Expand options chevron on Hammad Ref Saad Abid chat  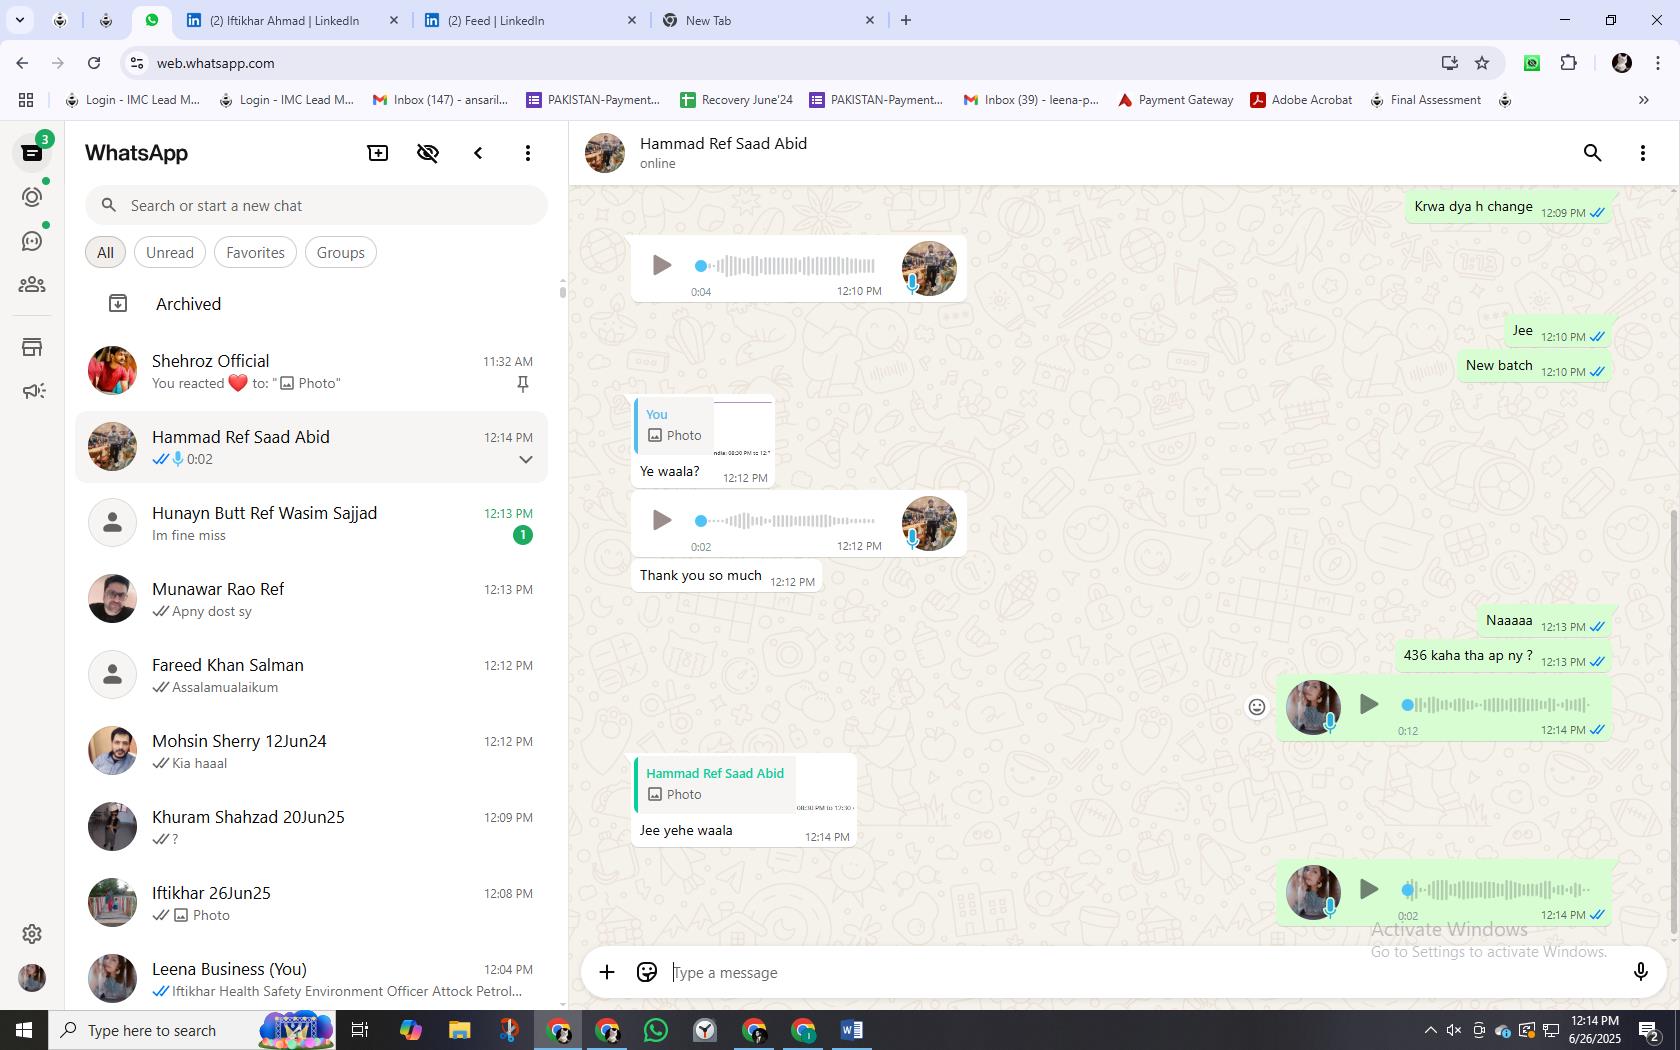[525, 459]
